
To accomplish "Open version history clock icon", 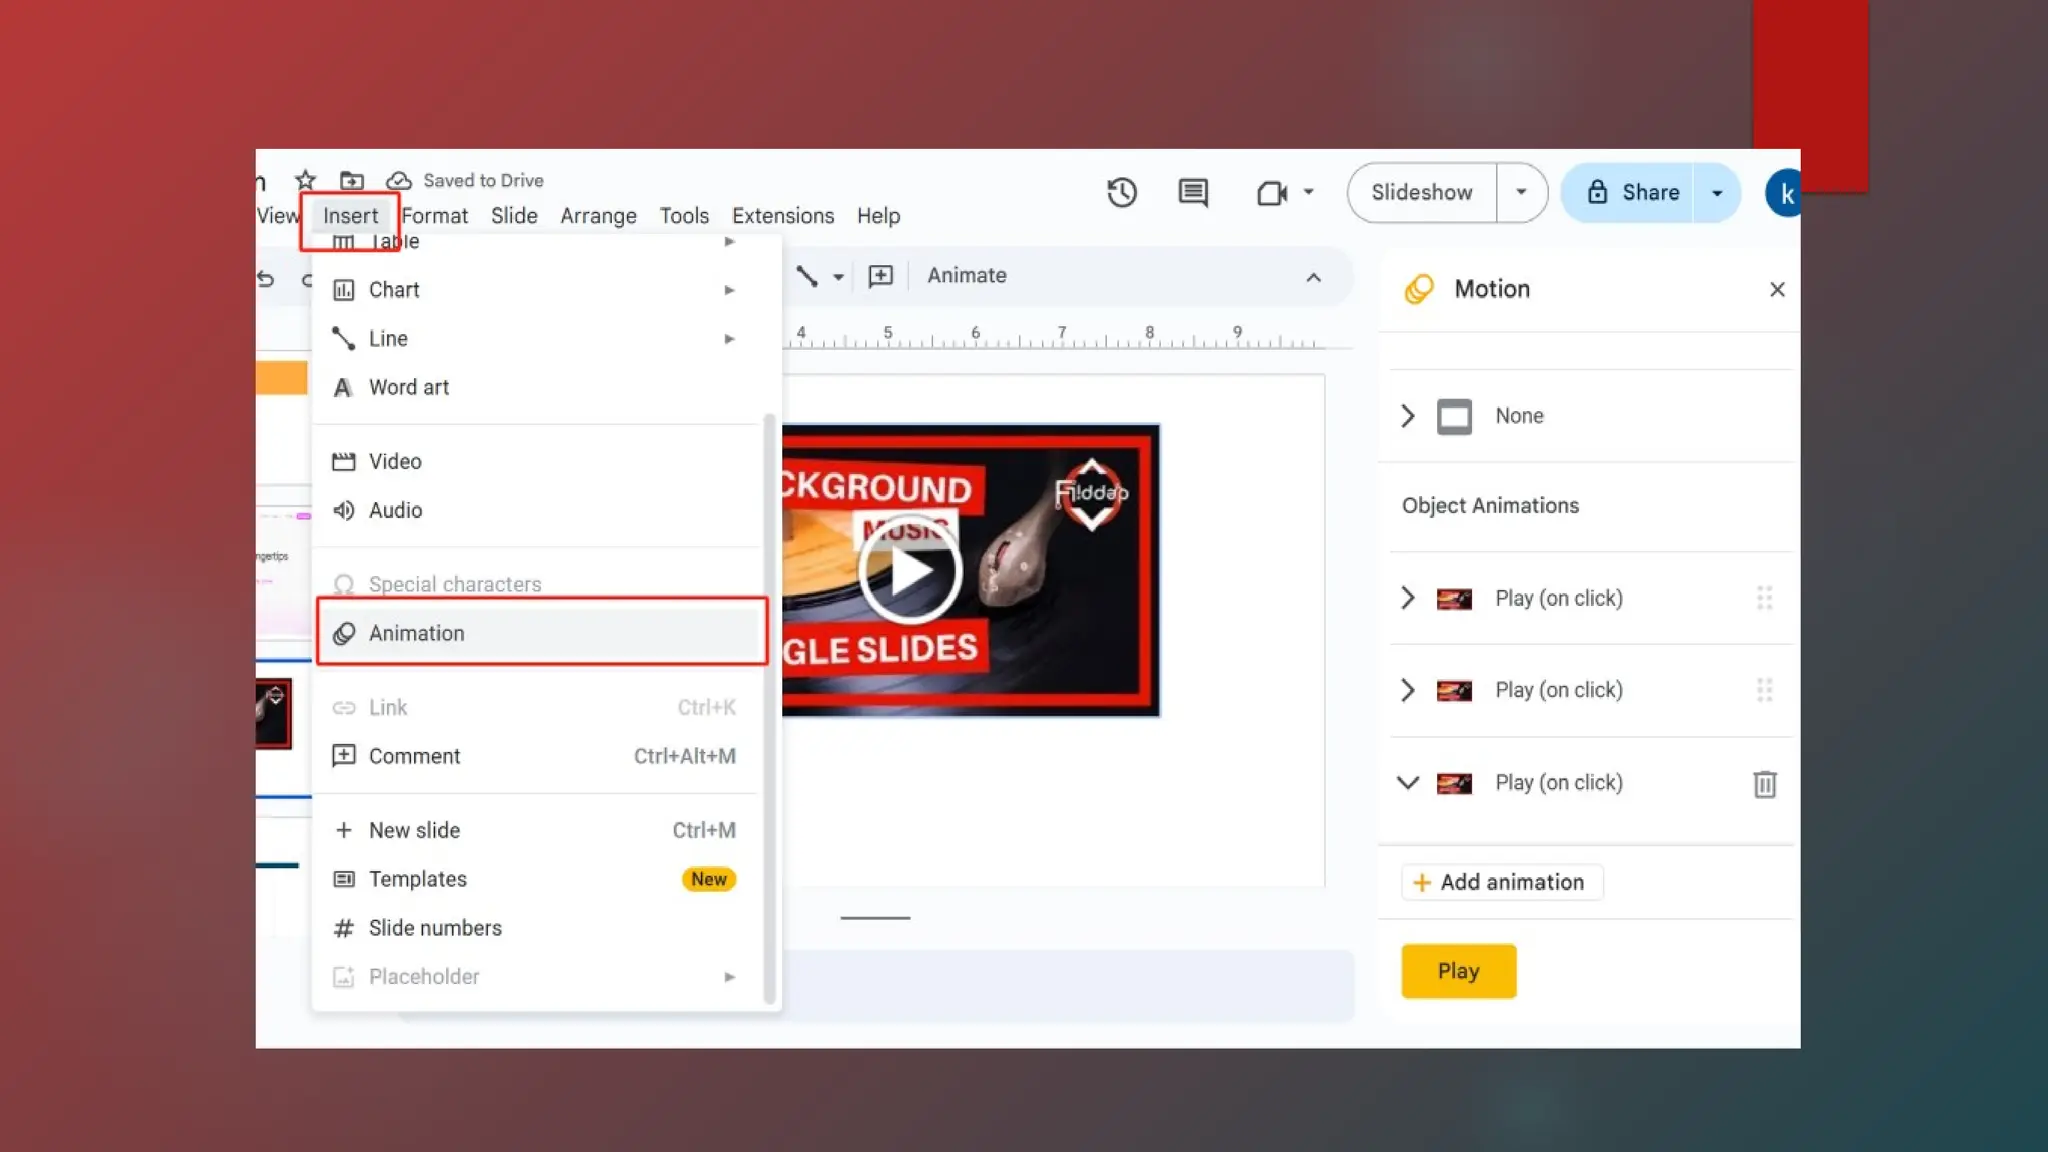I will 1121,192.
